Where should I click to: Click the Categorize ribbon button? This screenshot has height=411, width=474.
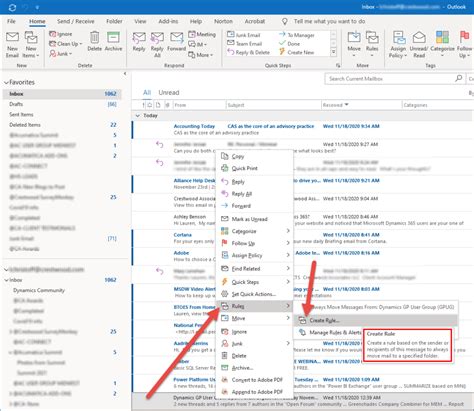pyautogui.click(x=442, y=44)
